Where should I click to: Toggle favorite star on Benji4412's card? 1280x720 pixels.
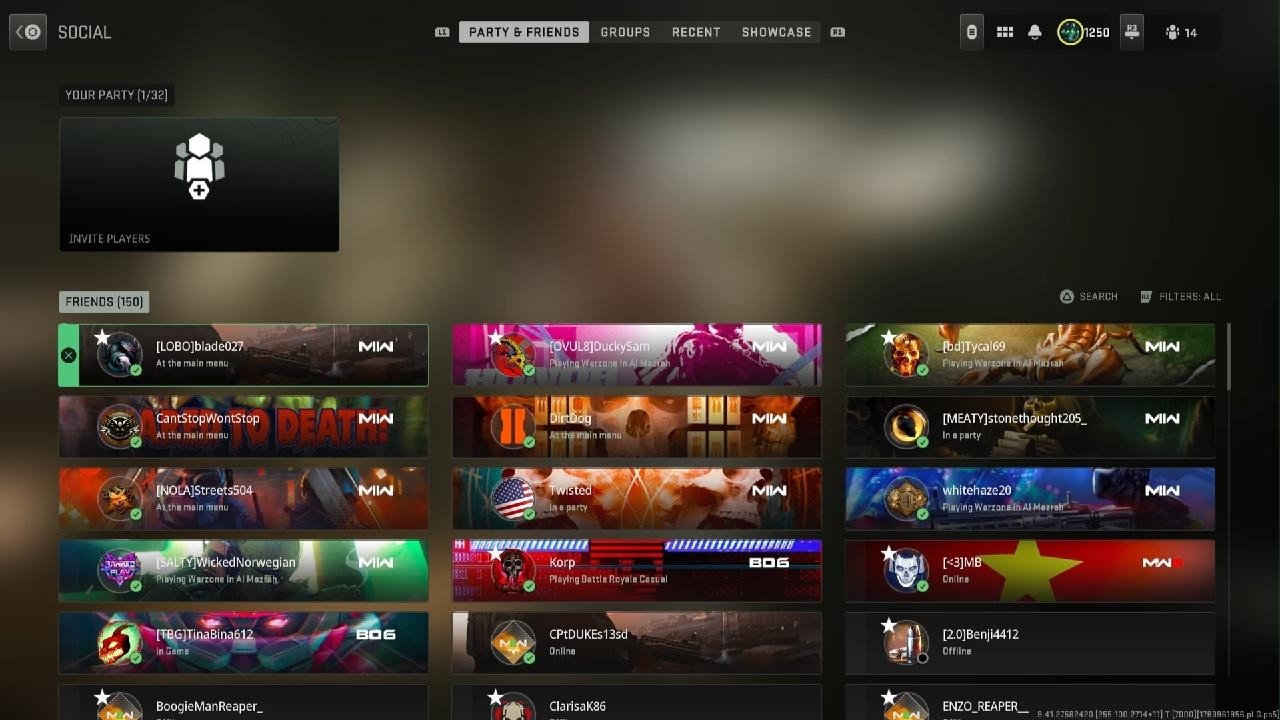pos(888,626)
